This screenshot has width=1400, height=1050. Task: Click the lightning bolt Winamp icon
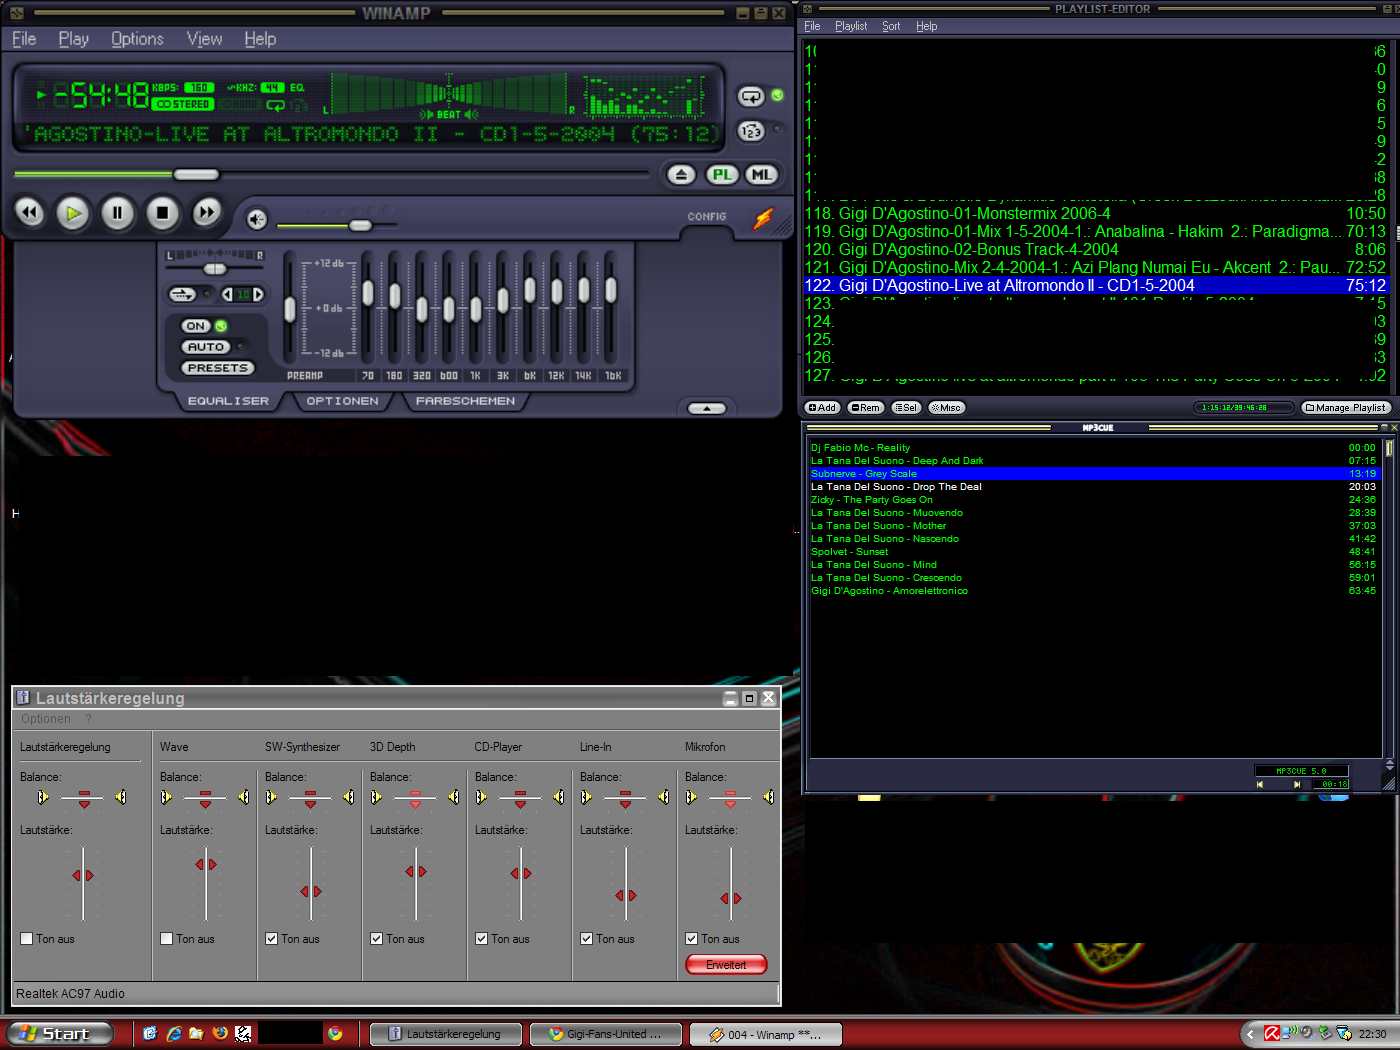[763, 218]
